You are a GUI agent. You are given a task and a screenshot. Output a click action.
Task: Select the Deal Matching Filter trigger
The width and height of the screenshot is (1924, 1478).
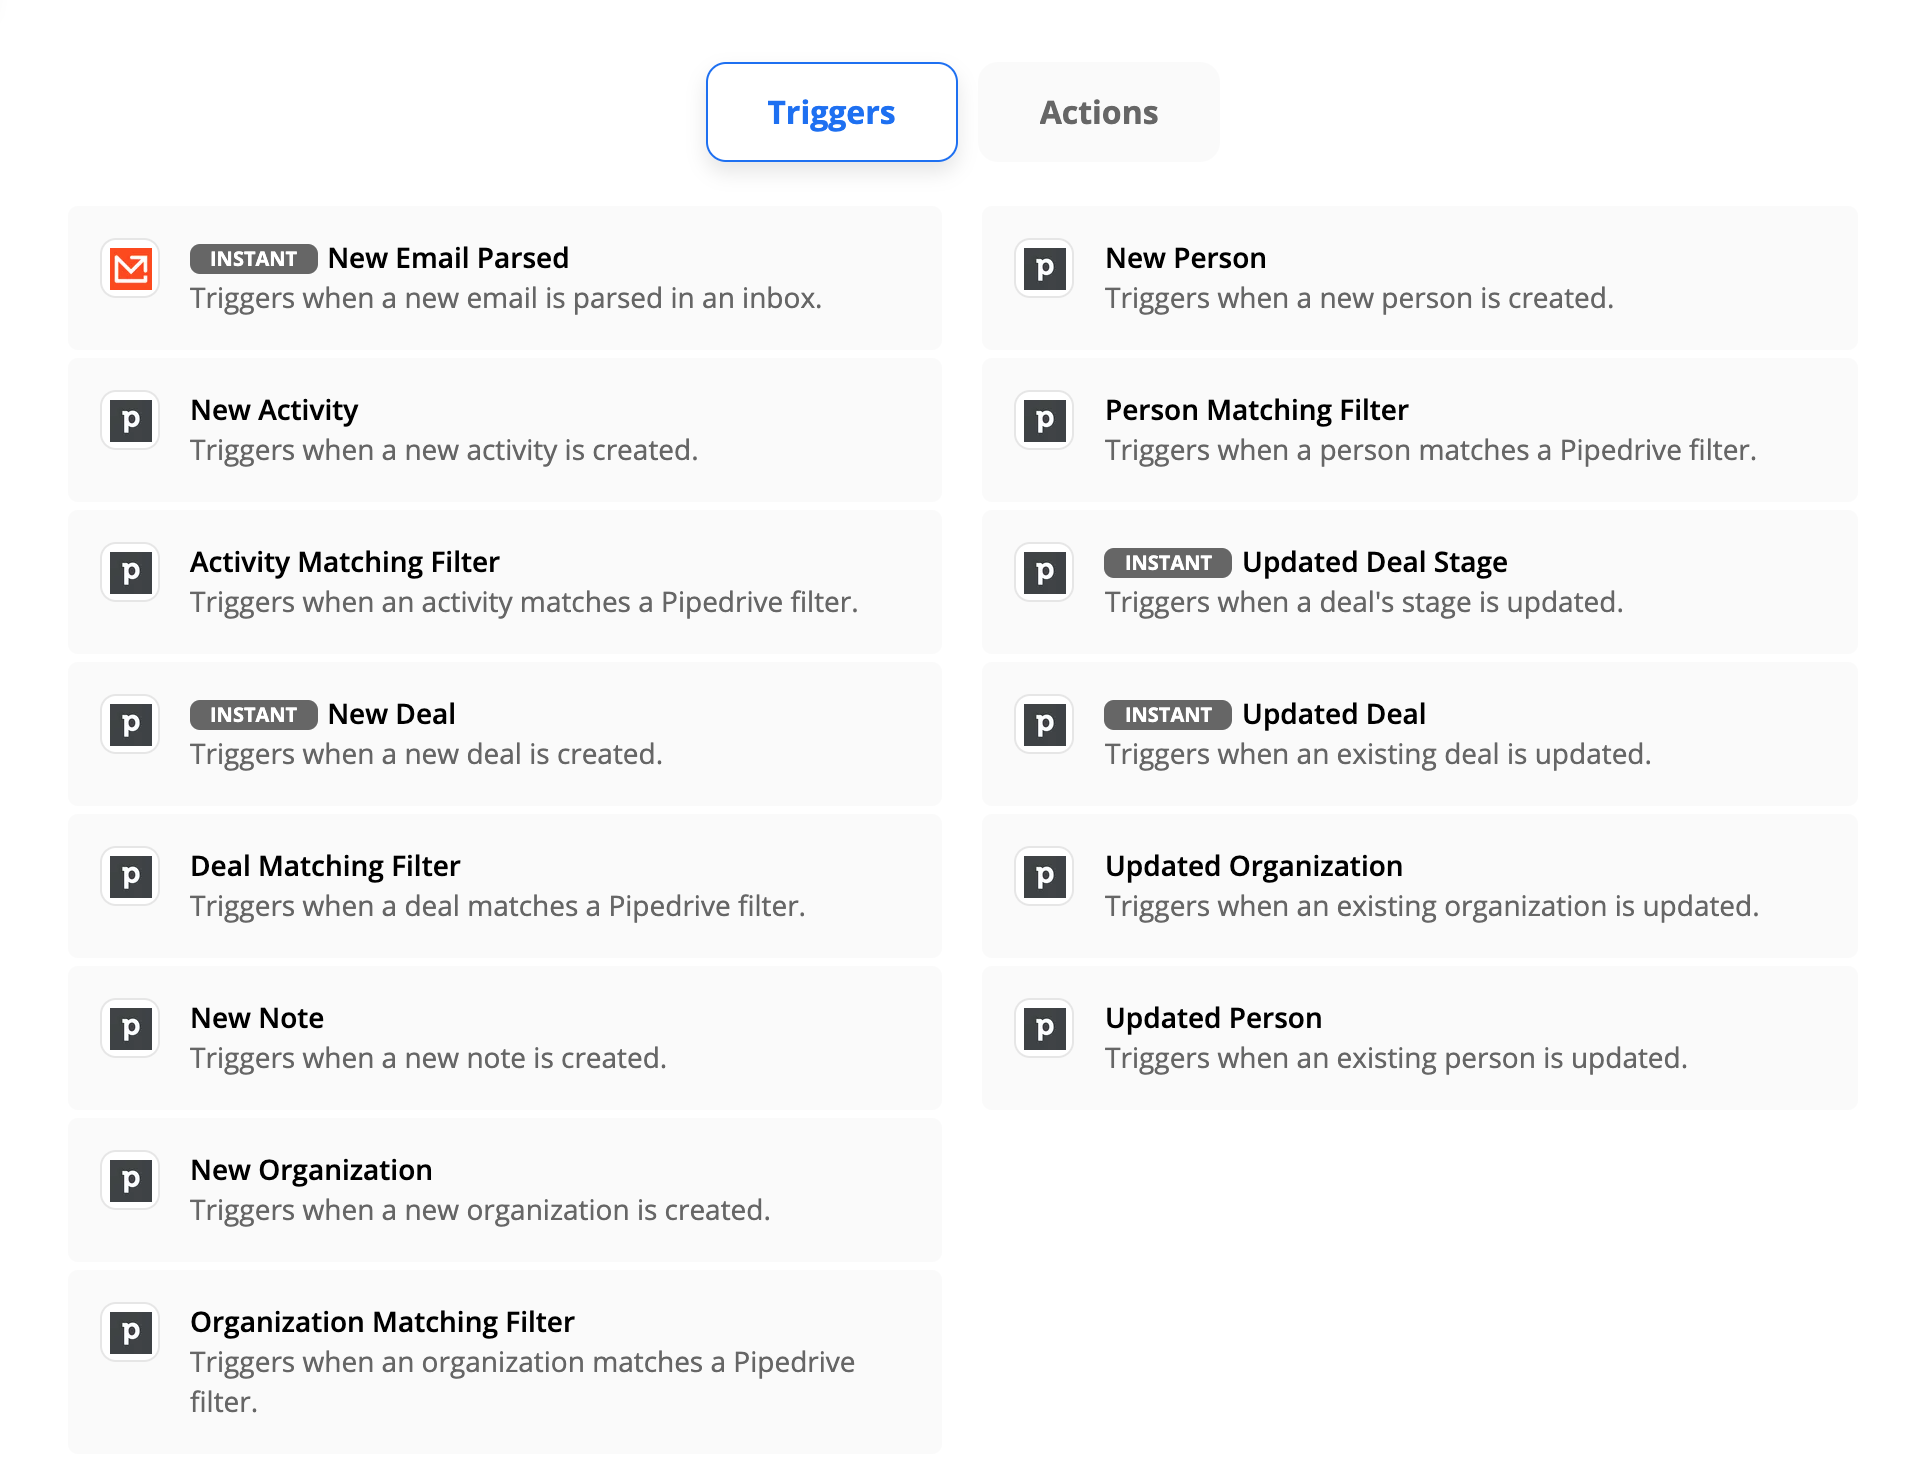(x=504, y=886)
